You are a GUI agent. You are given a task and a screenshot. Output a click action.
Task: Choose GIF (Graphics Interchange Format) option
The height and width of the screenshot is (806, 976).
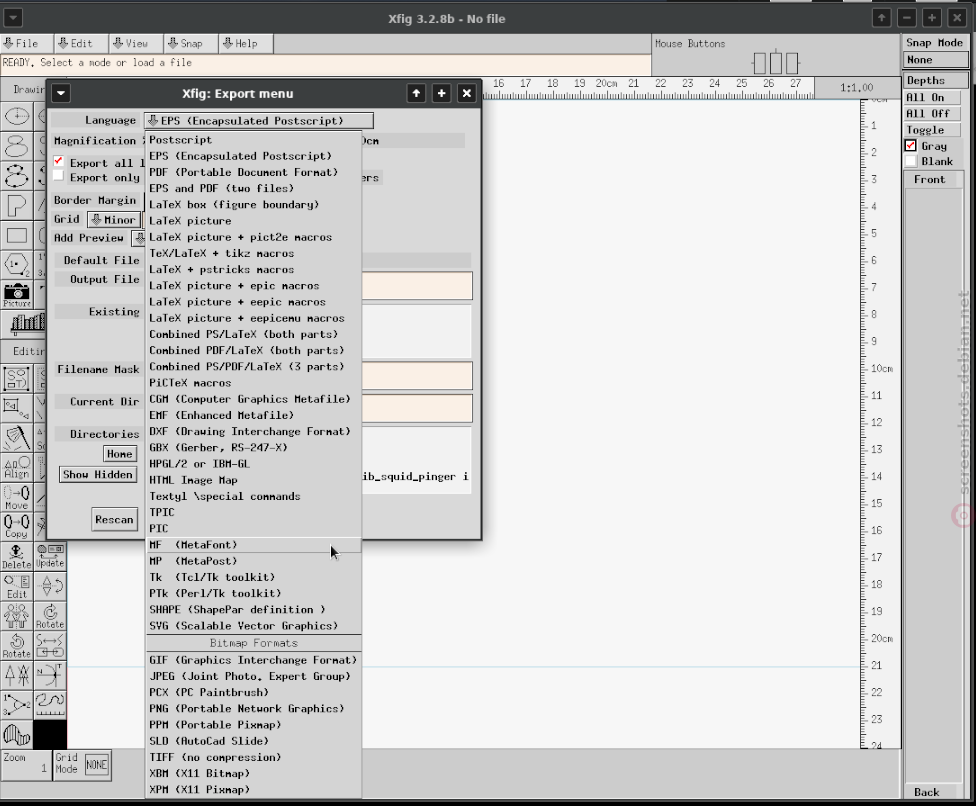point(254,660)
